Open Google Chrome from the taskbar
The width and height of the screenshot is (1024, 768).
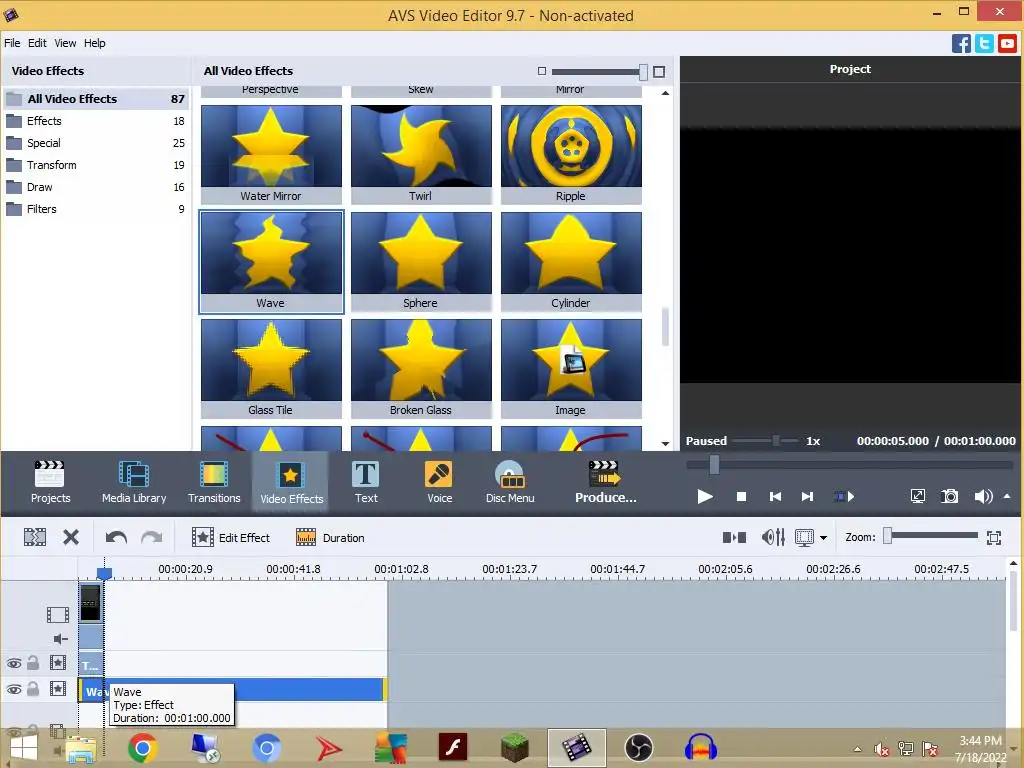pyautogui.click(x=142, y=748)
